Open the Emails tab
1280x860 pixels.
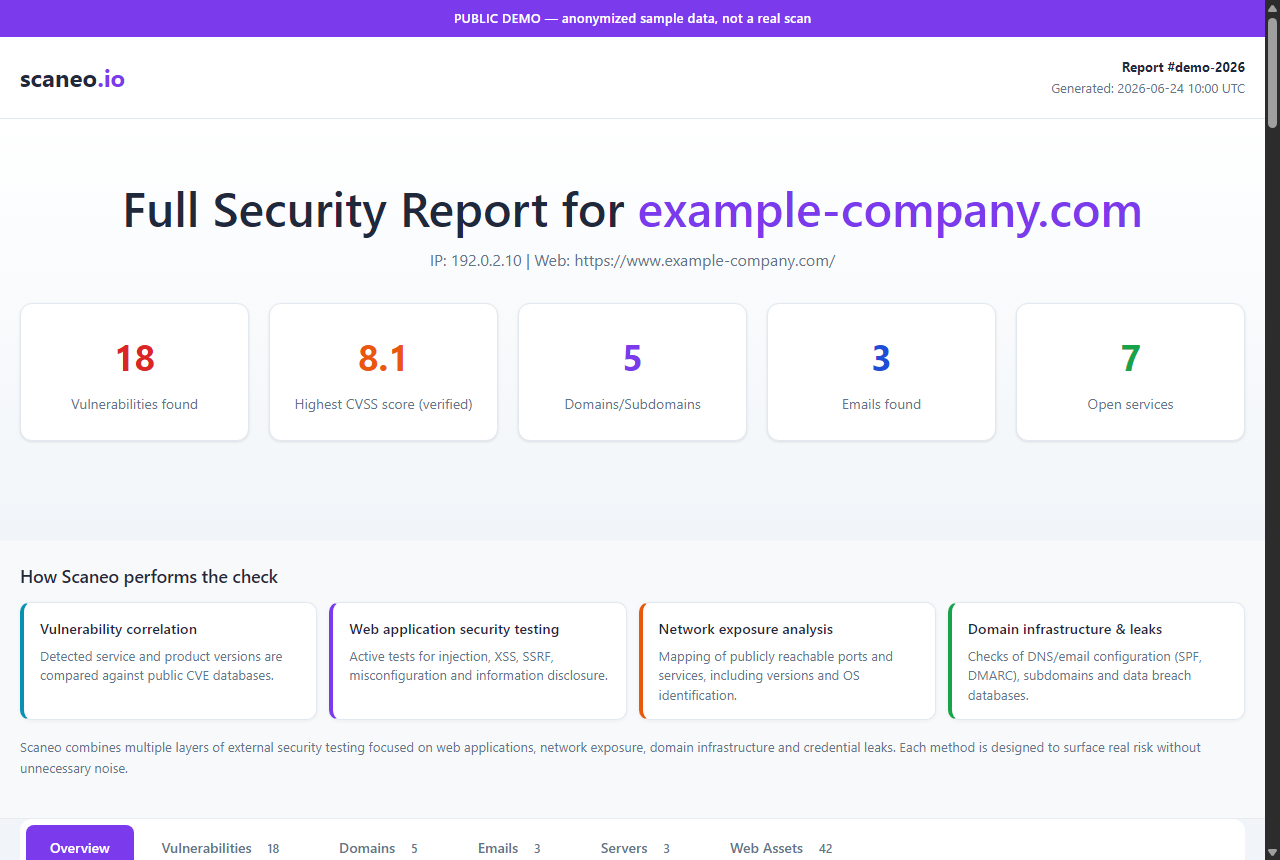pos(509,848)
